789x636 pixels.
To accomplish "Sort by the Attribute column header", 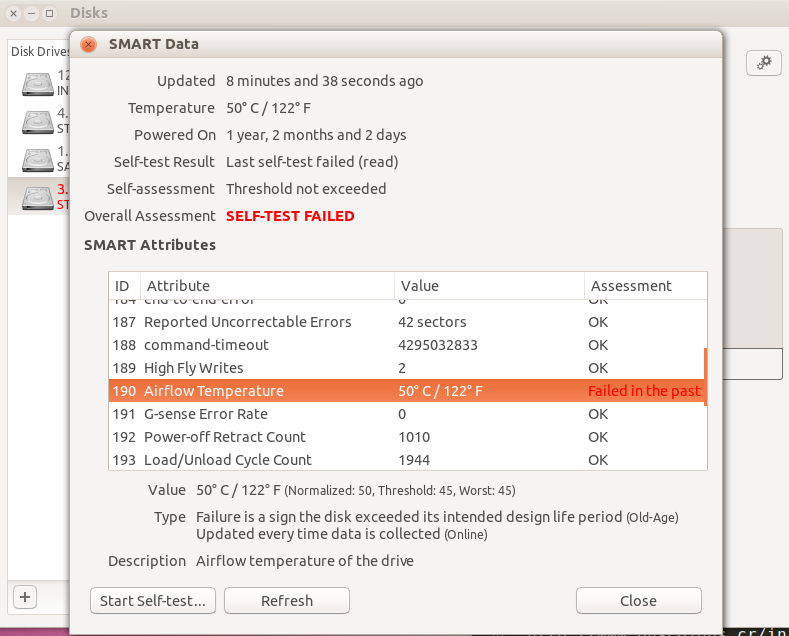I will (267, 286).
